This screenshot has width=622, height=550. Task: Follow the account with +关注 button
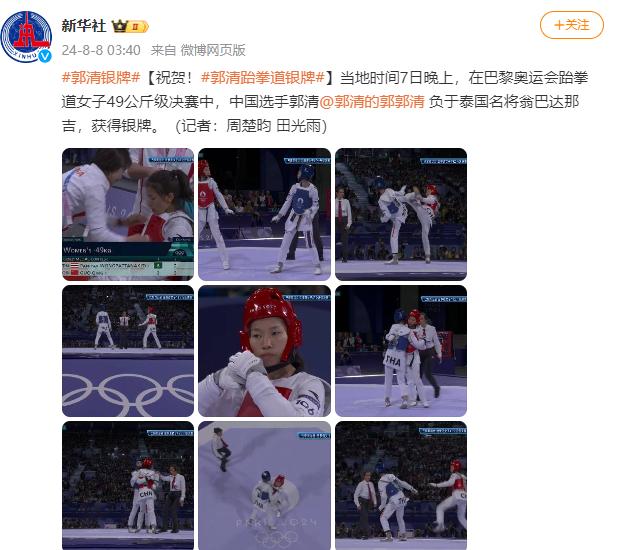click(x=572, y=25)
